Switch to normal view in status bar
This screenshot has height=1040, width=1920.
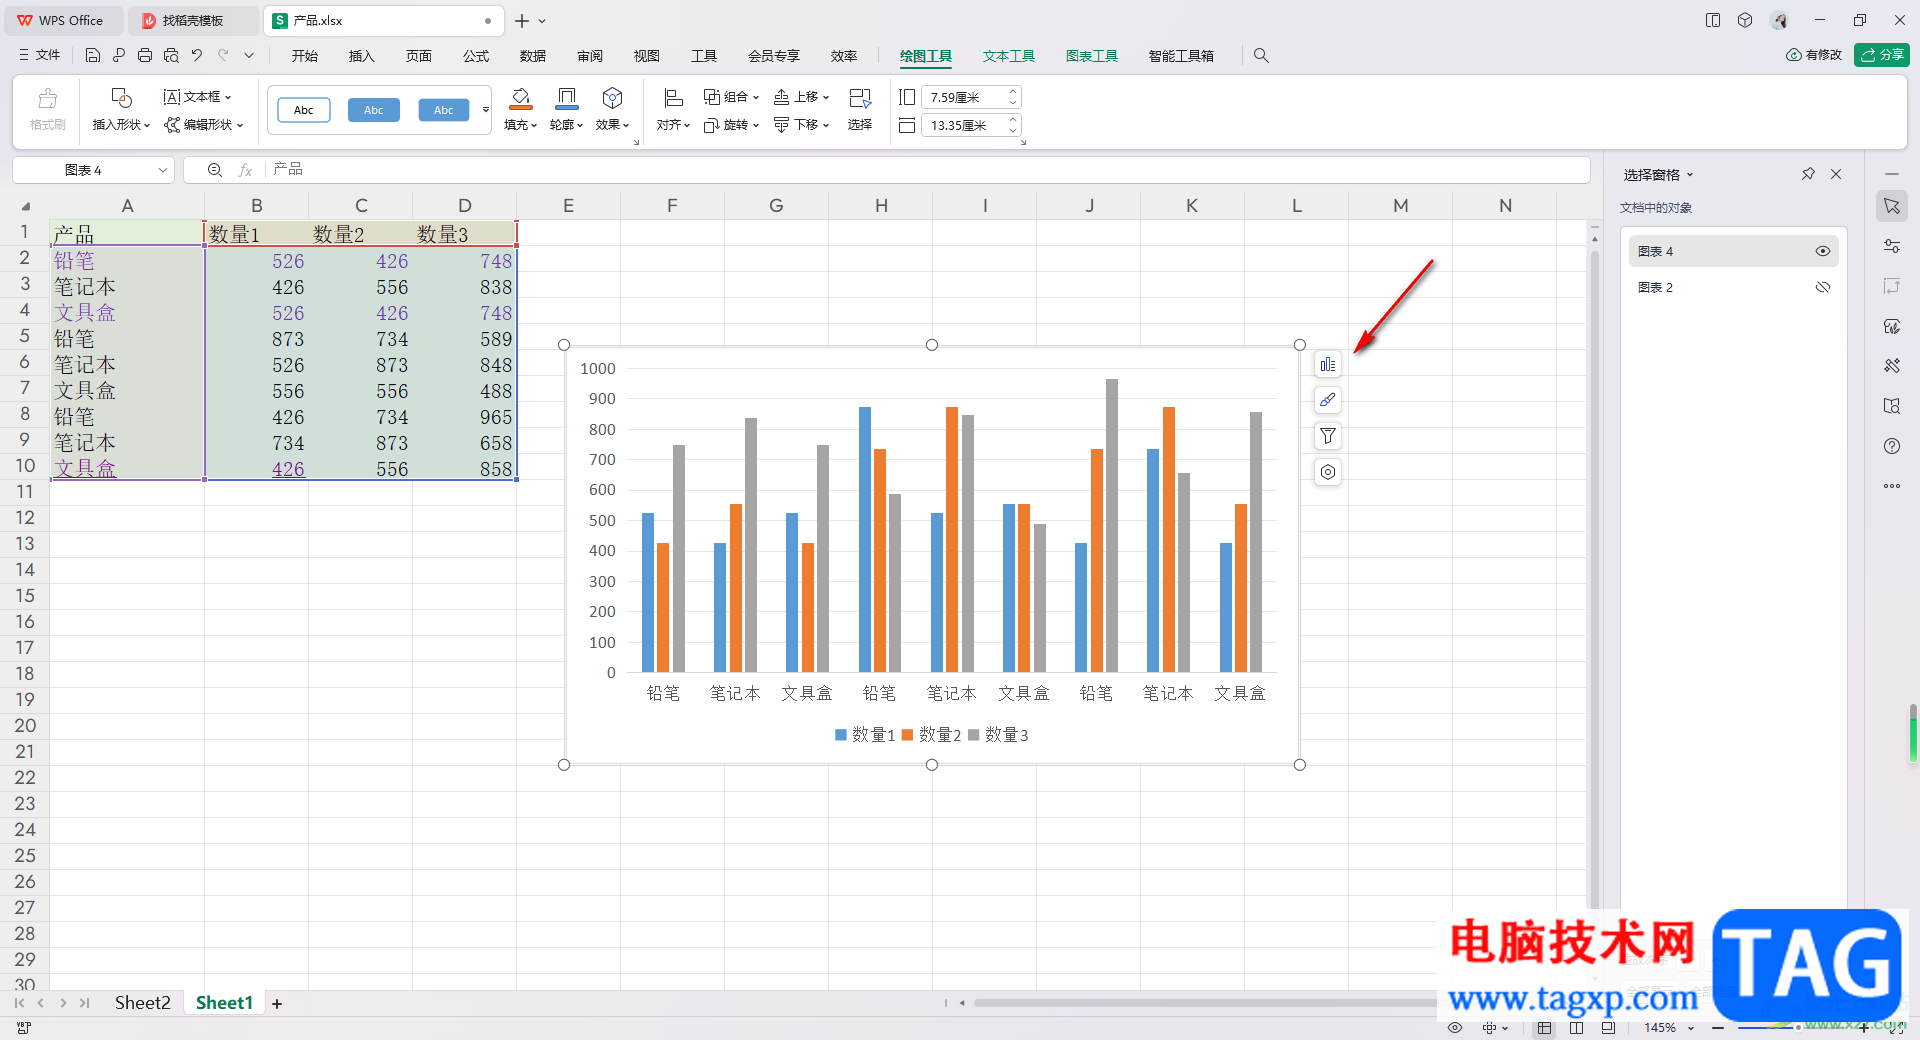[1545, 1028]
